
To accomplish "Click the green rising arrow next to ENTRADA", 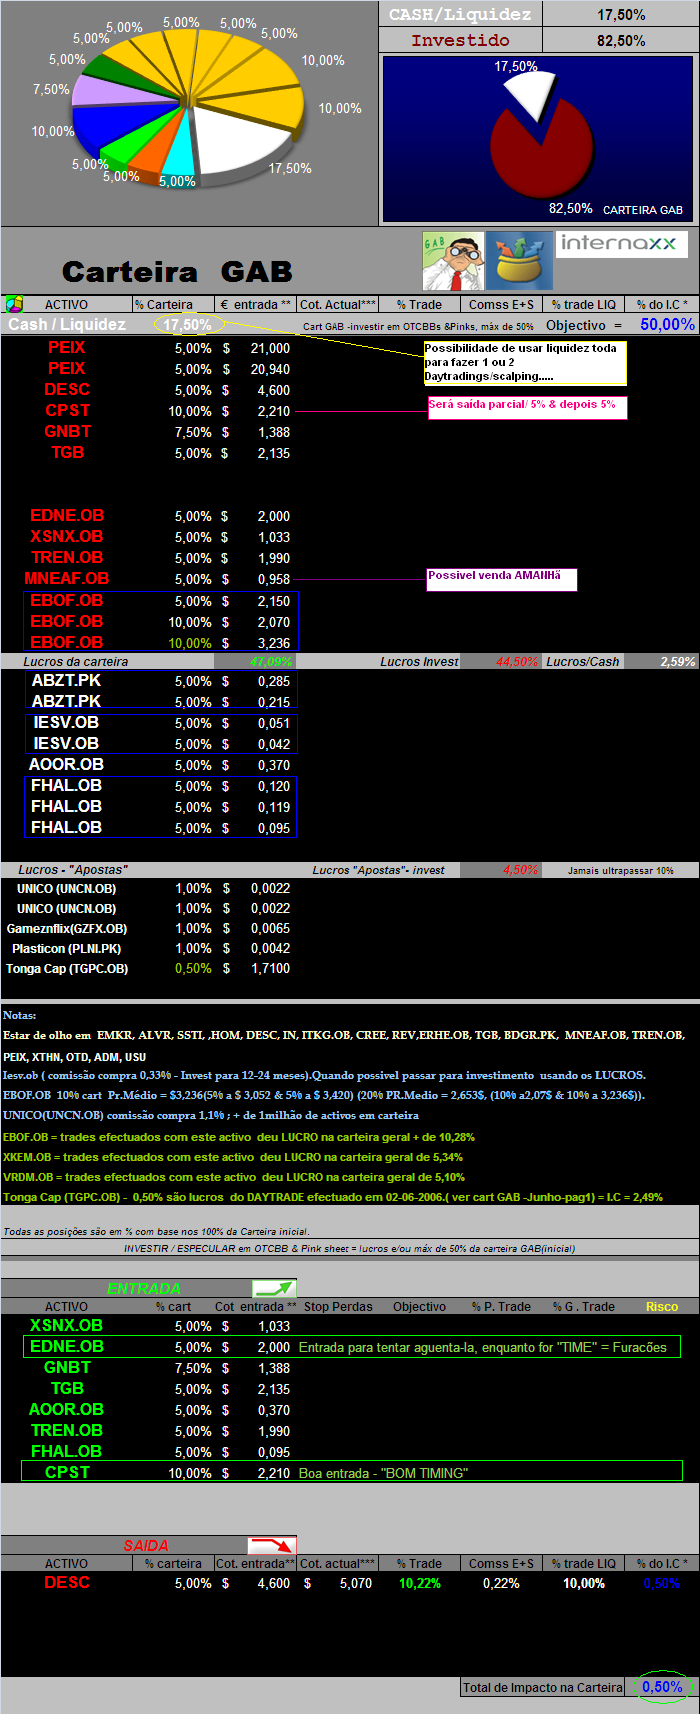I will [274, 1288].
